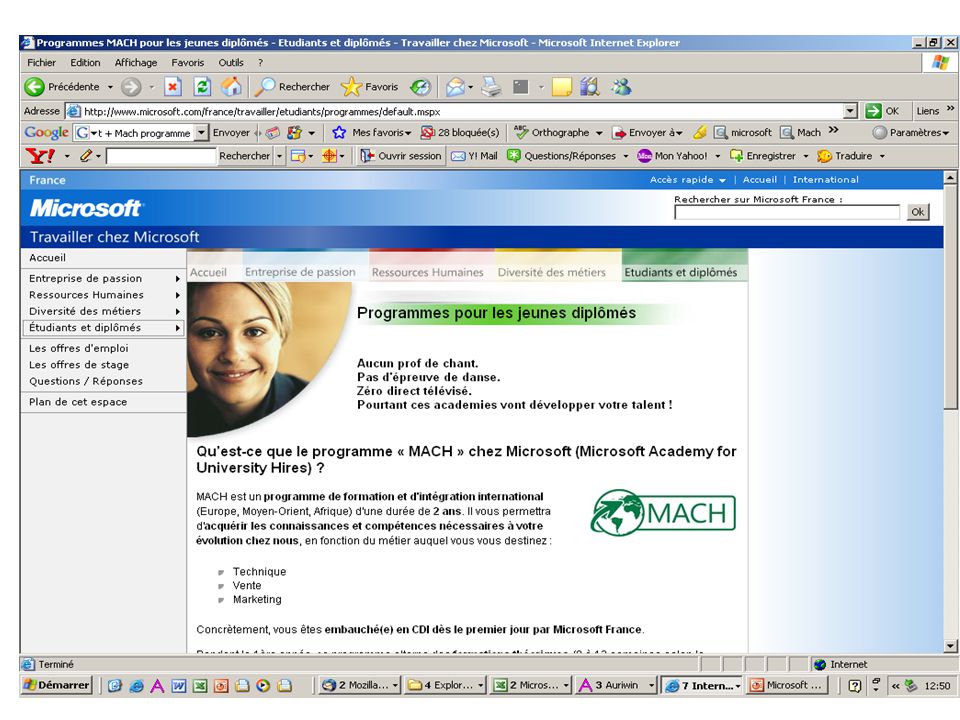Switch to 3 Auriwin taskbar group

tap(617, 685)
